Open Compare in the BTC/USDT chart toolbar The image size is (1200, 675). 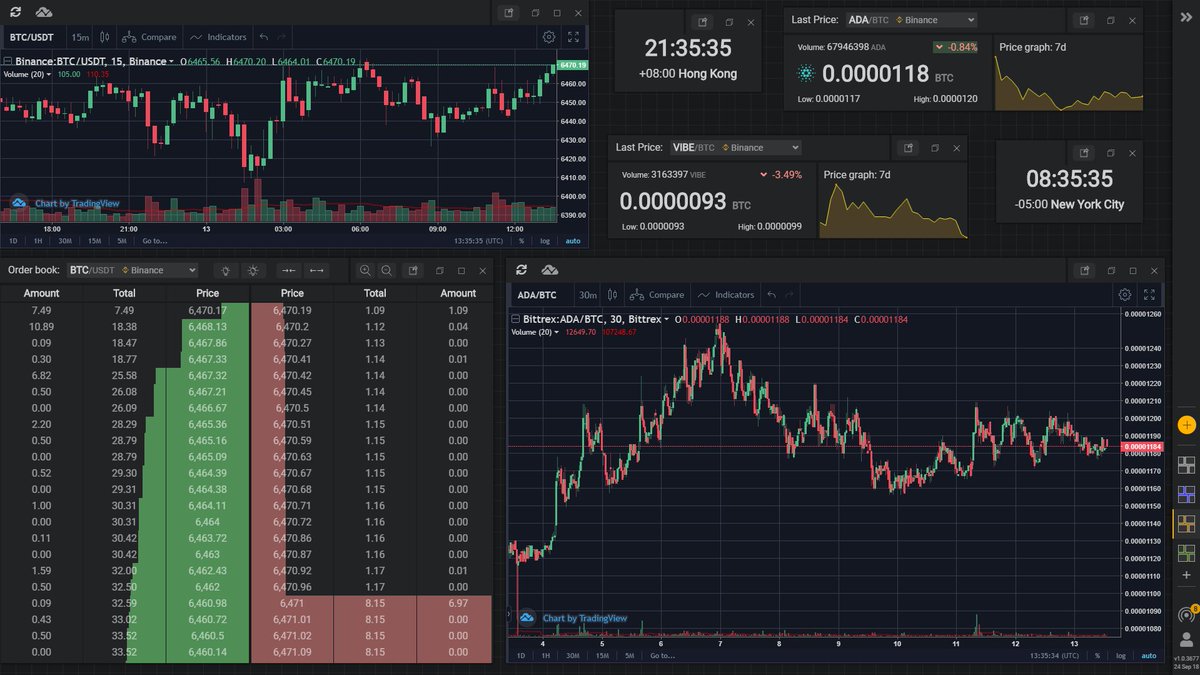click(149, 37)
